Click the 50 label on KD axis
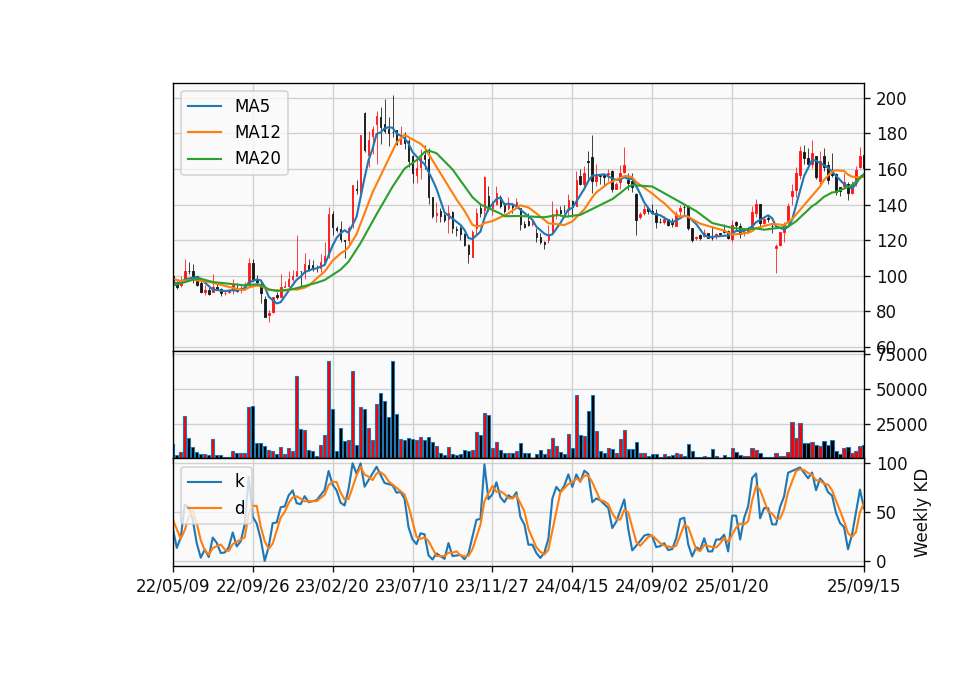Viewport: 960px width, 690px height. click(886, 512)
